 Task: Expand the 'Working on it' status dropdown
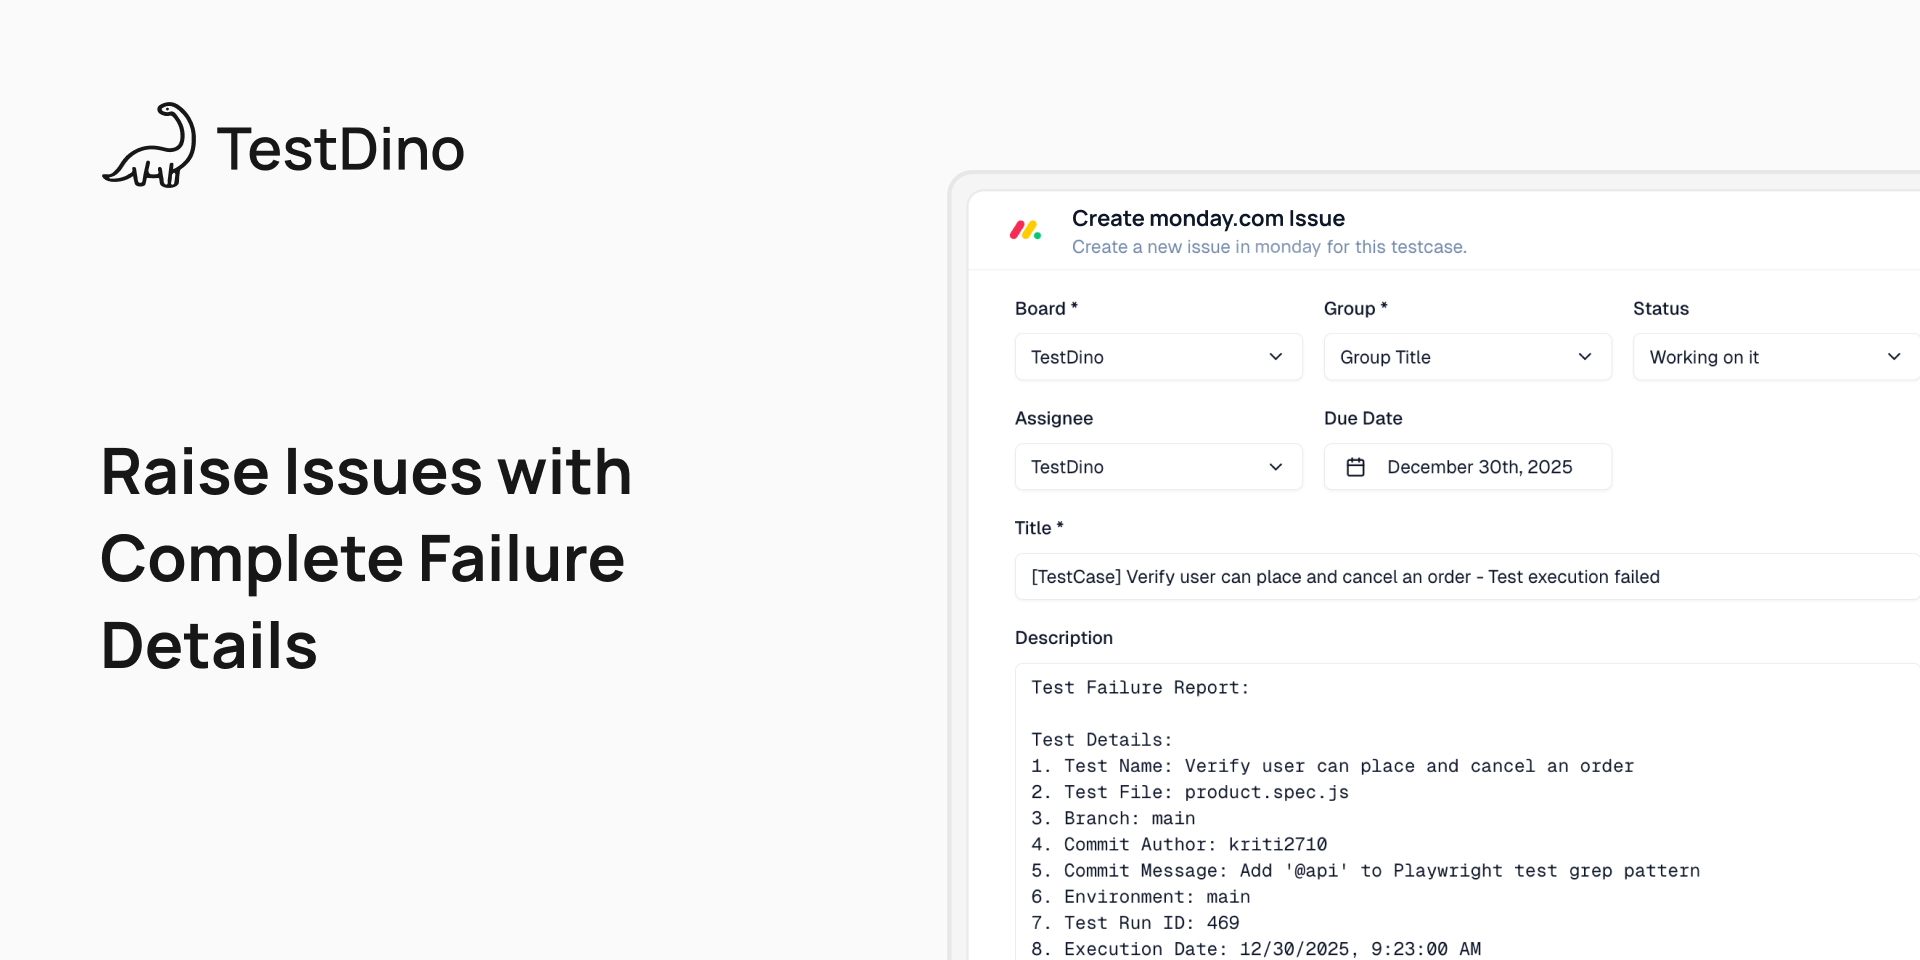pyautogui.click(x=1774, y=357)
